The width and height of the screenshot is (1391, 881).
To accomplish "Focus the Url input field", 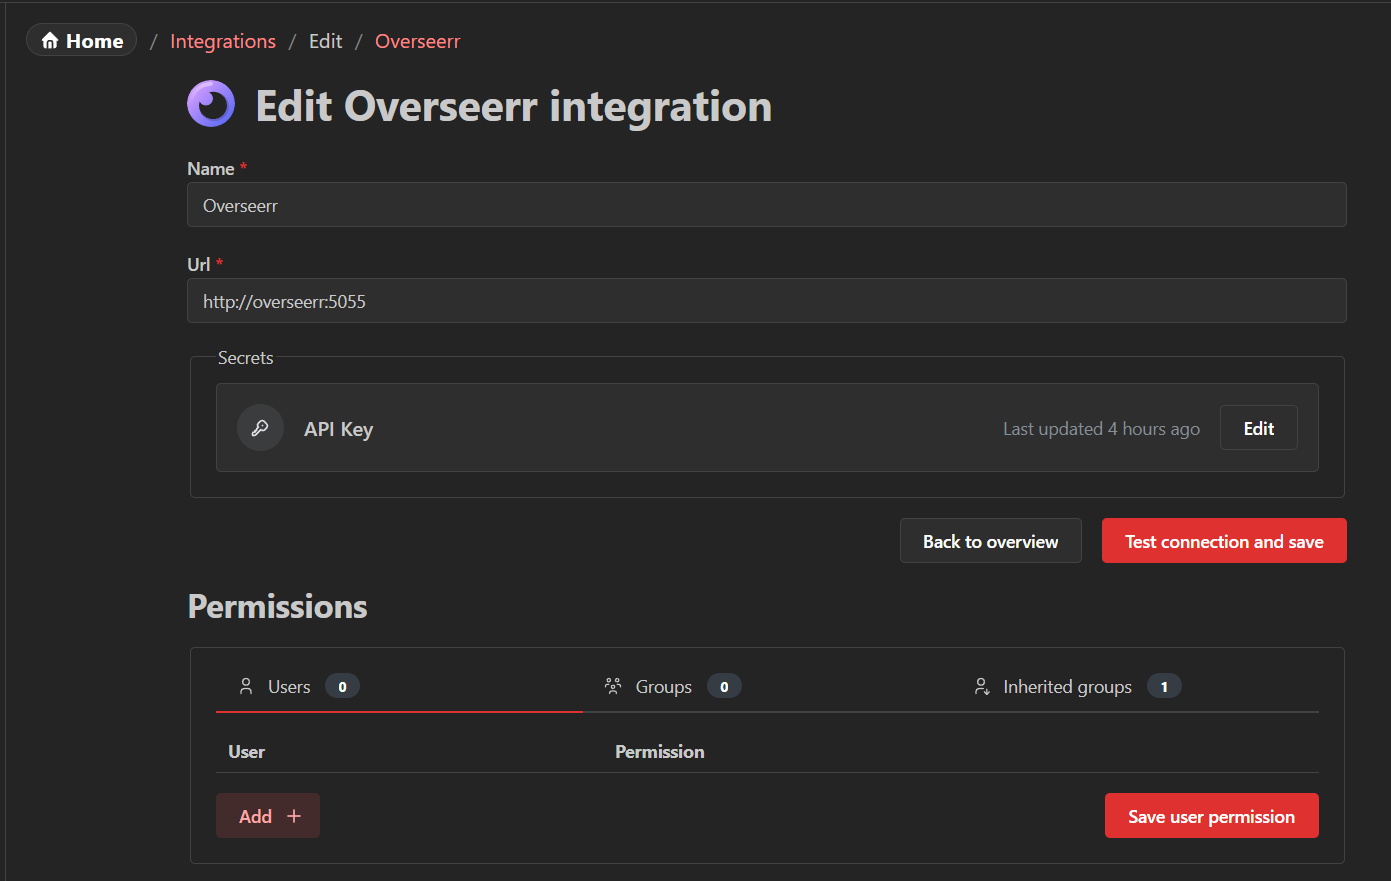I will click(x=767, y=301).
